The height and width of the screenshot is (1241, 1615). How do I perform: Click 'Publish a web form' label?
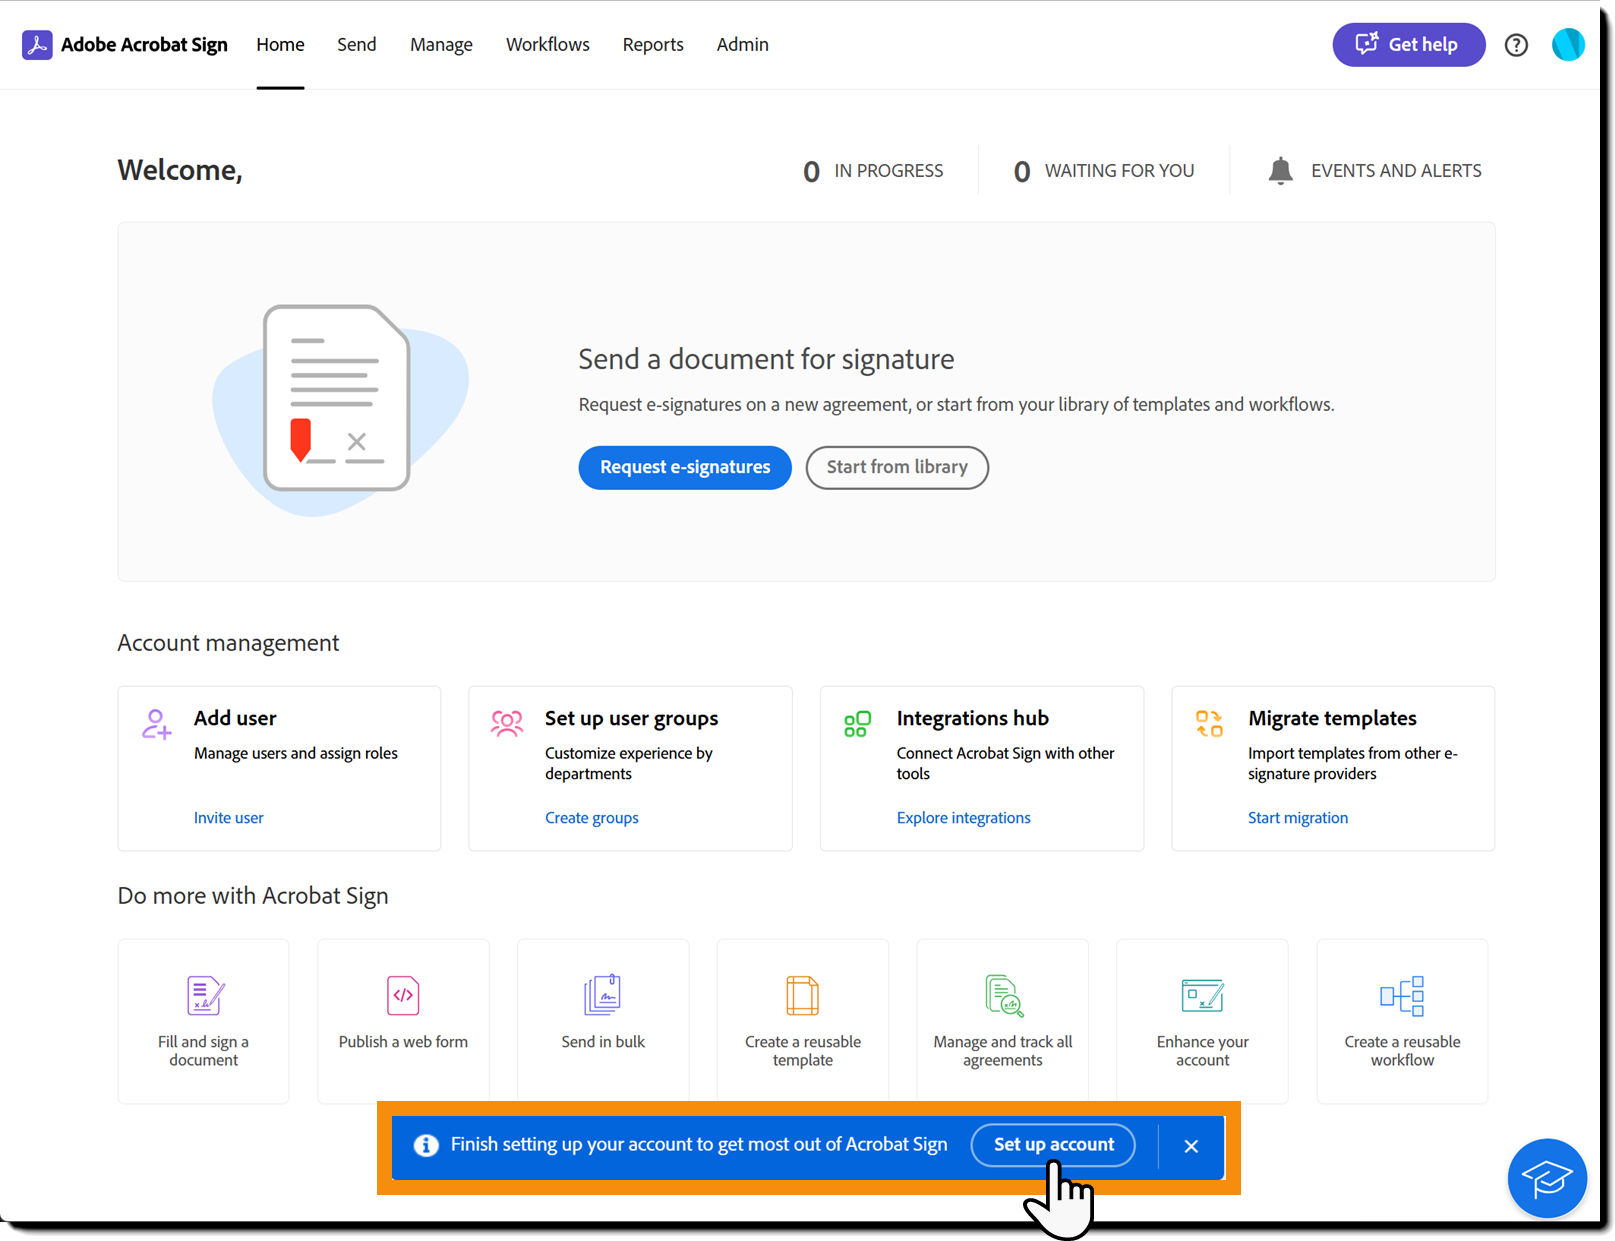(403, 1042)
